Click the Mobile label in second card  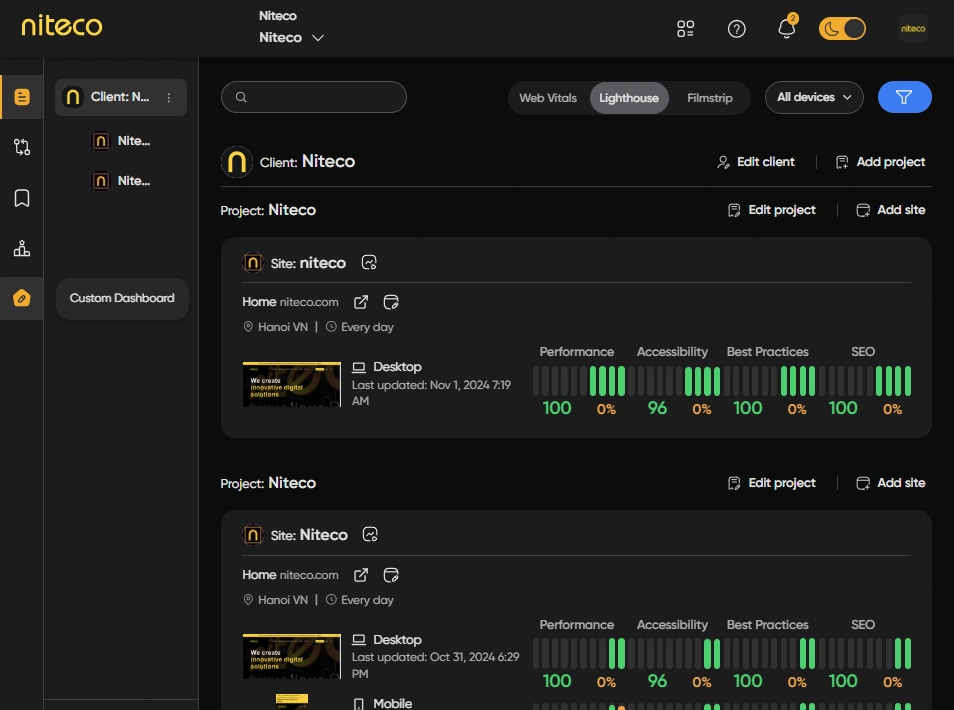[392, 703]
